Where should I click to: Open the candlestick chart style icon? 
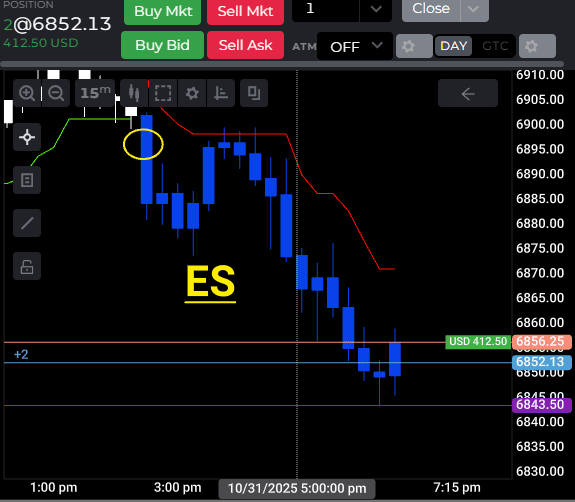pos(134,93)
